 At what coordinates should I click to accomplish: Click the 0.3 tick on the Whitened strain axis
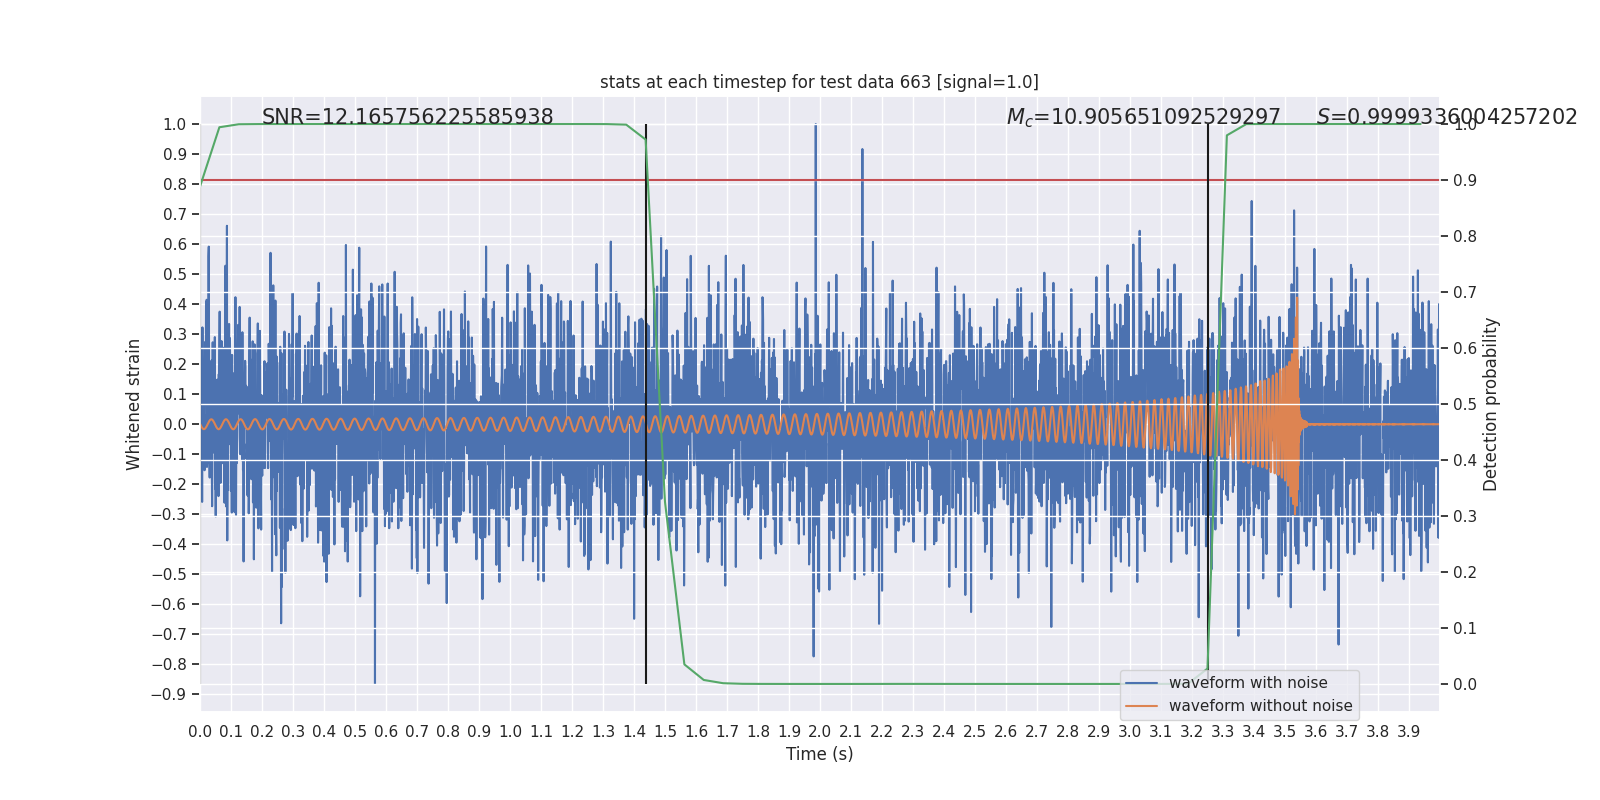pos(175,335)
